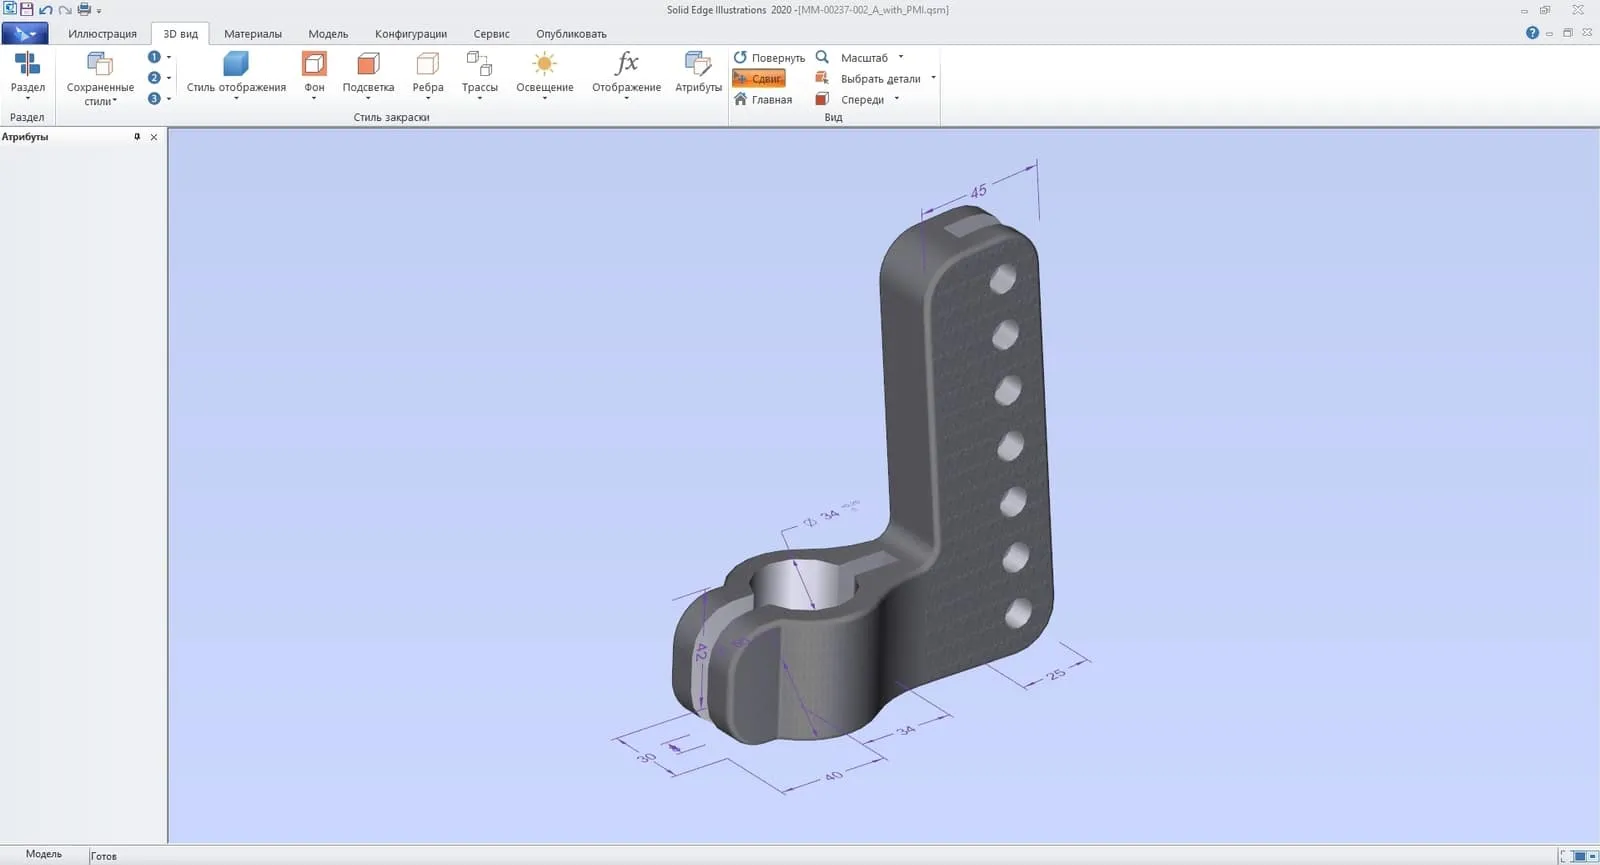Image resolution: width=1600 pixels, height=865 pixels.
Task: Expand the Ребра dropdown arrow
Action: tap(427, 98)
